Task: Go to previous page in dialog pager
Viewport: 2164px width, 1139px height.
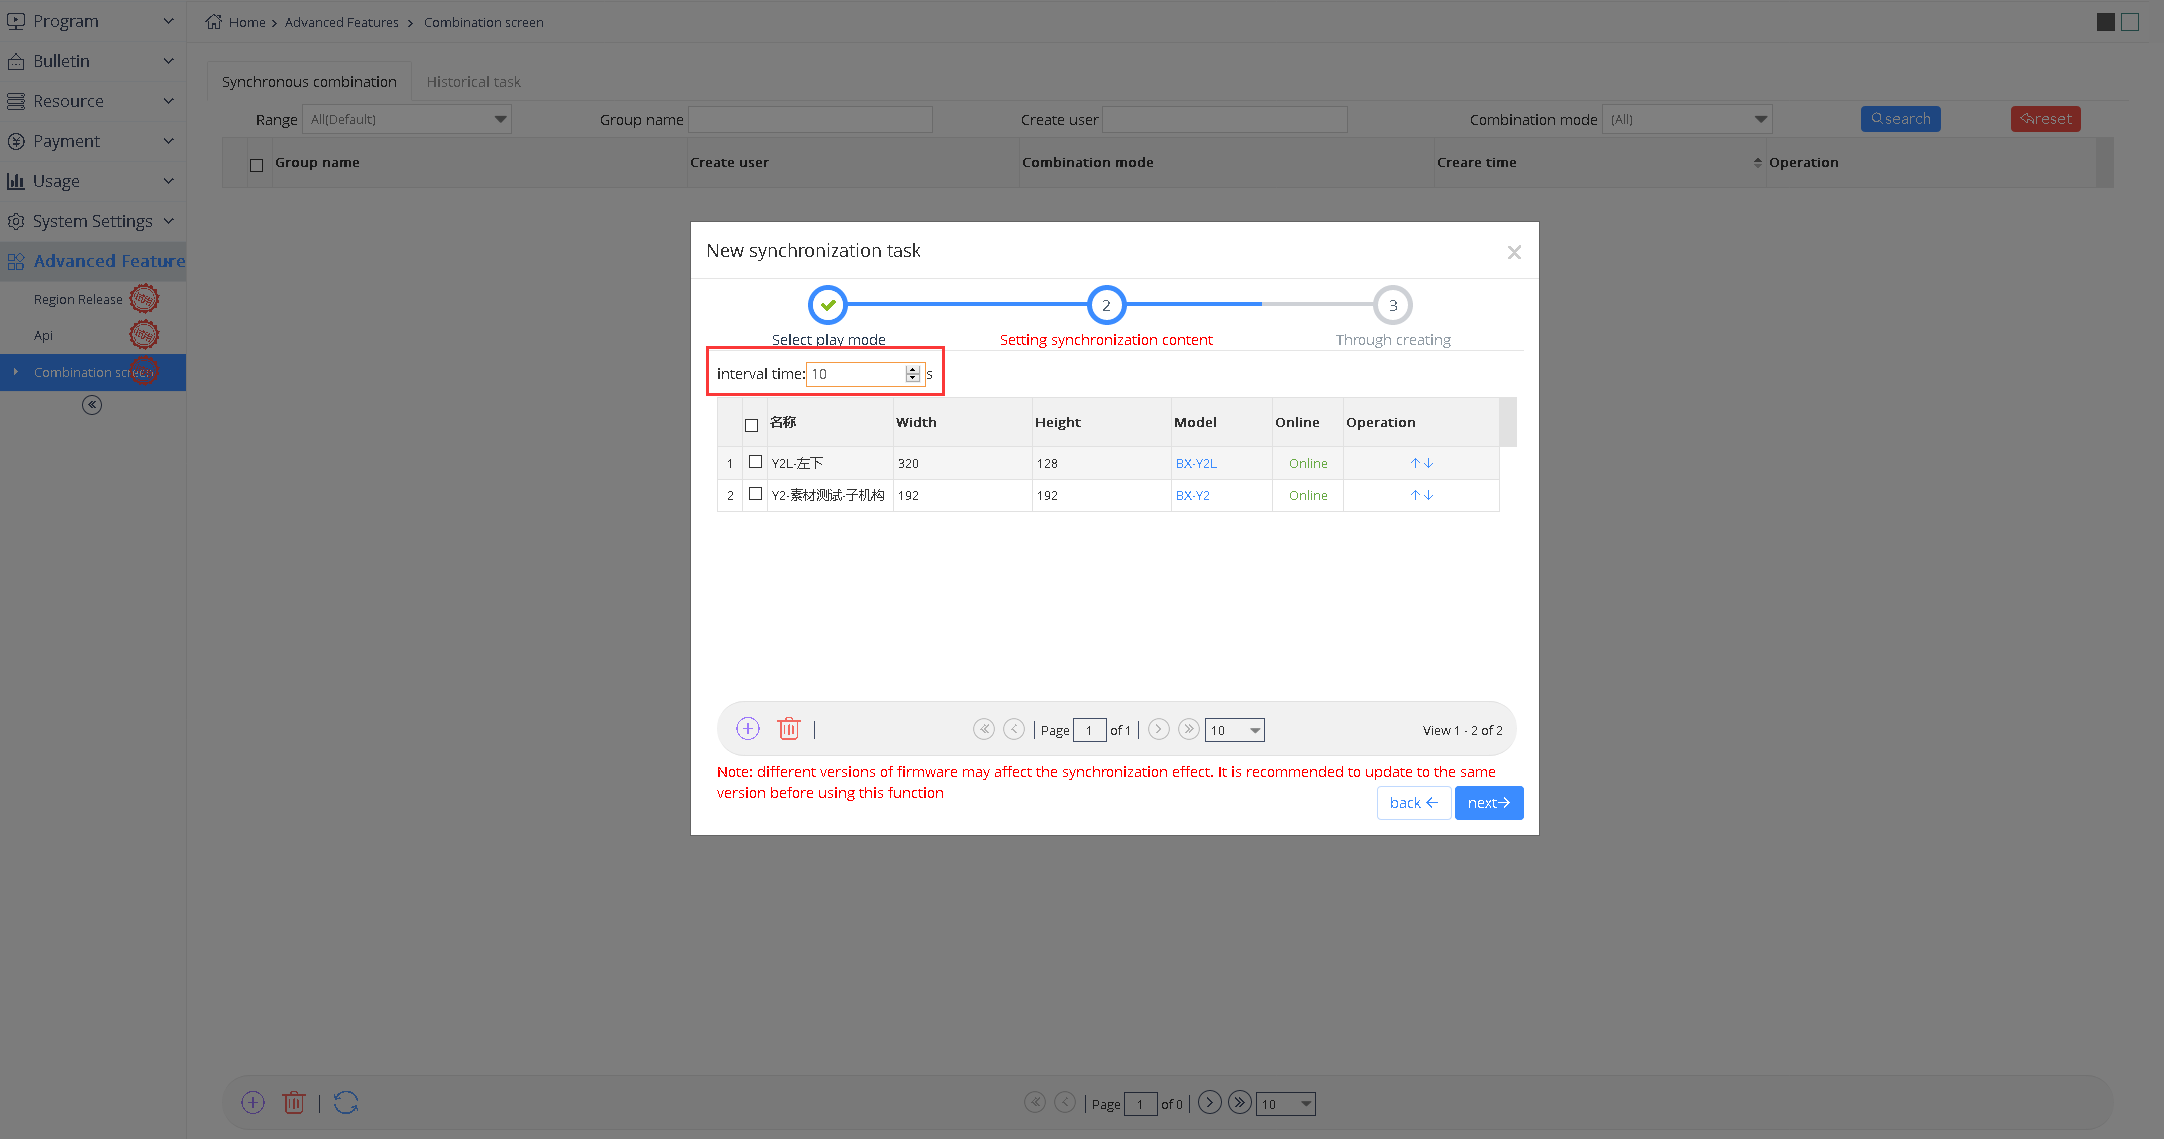Action: [x=1014, y=729]
